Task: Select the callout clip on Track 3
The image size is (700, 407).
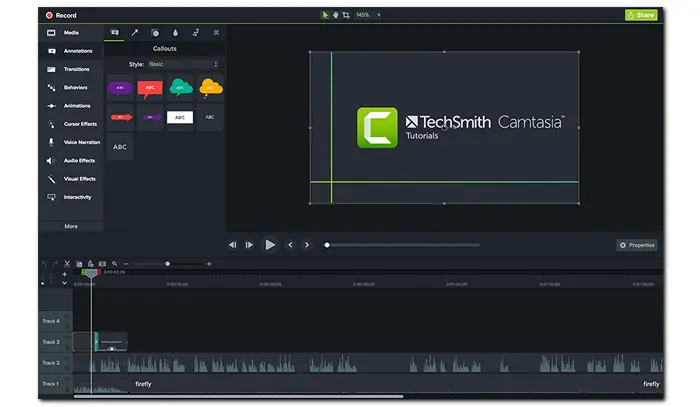Action: (x=112, y=342)
